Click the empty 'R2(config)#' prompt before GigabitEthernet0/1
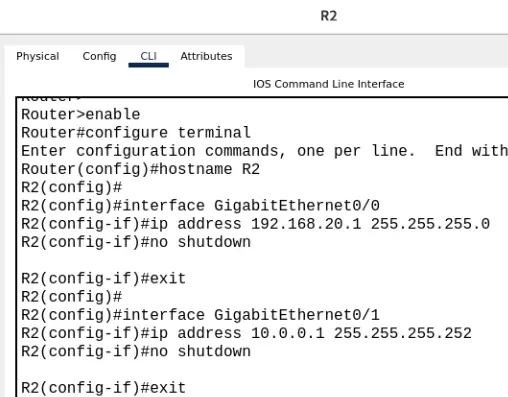 (x=72, y=297)
